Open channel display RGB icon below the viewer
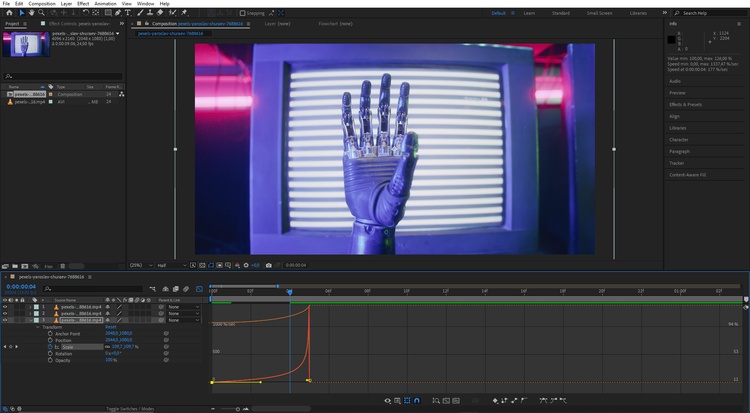Viewport: 750px width, 413px height. coord(237,265)
